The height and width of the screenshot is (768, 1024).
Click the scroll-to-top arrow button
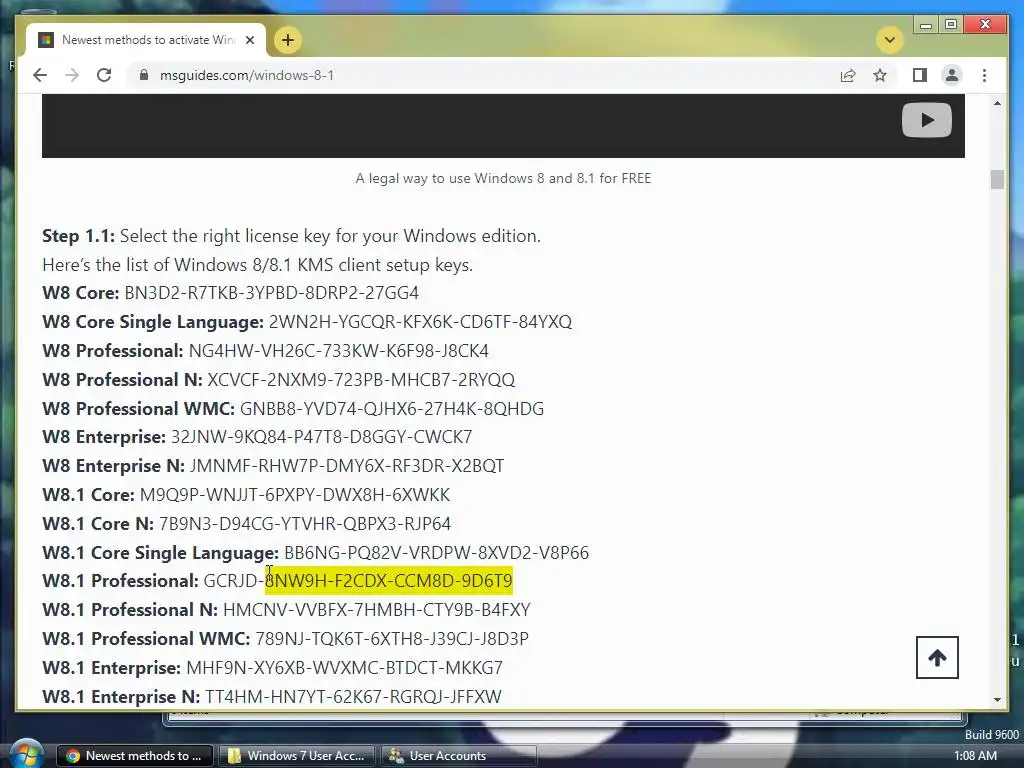[937, 658]
